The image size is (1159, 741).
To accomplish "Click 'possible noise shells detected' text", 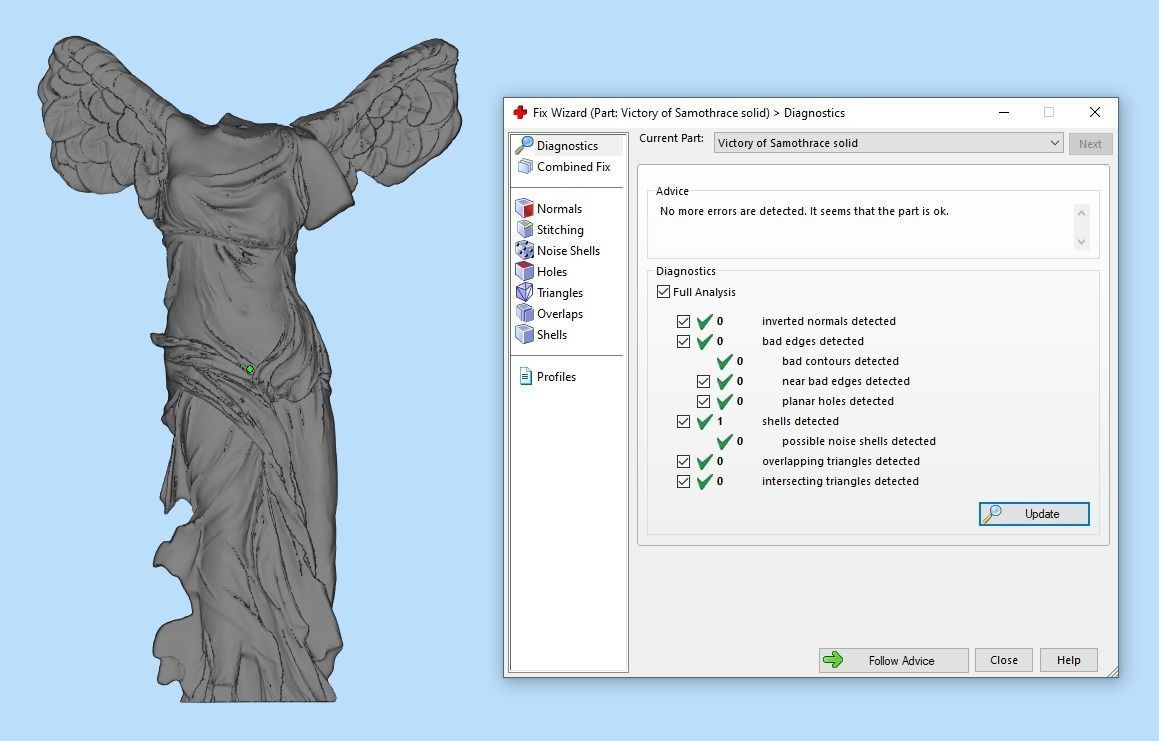I will (858, 441).
